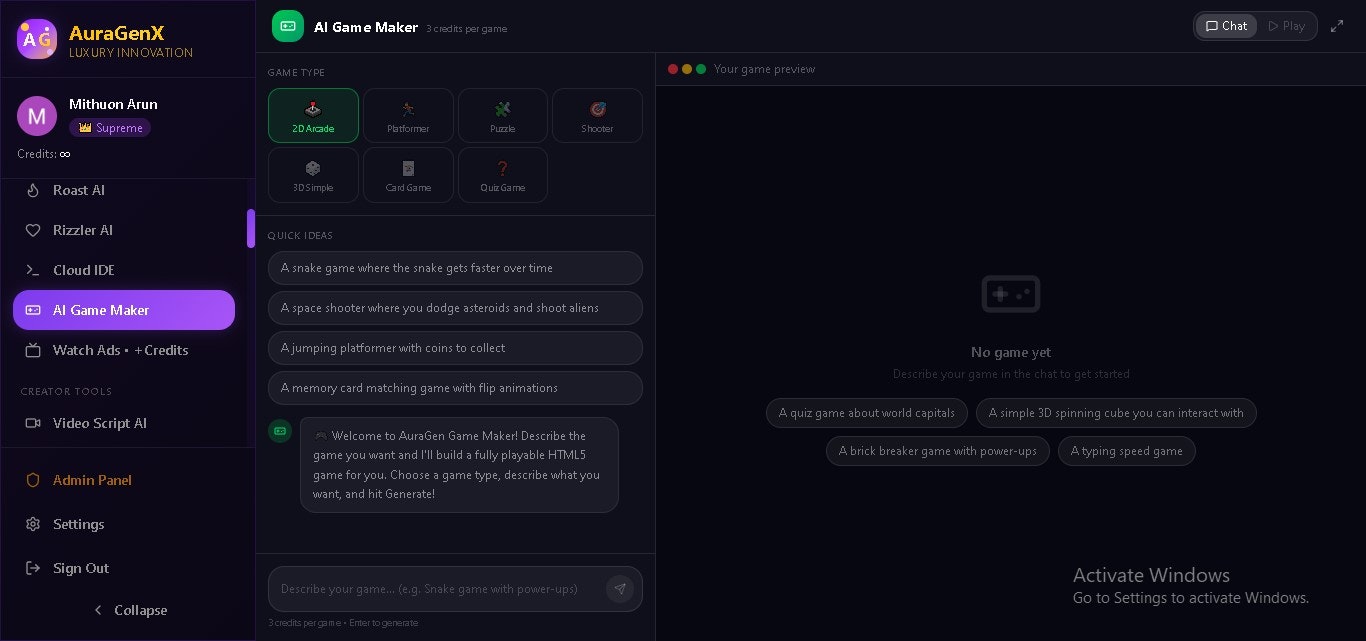
Task: Select the Shooter game type
Action: coord(597,116)
